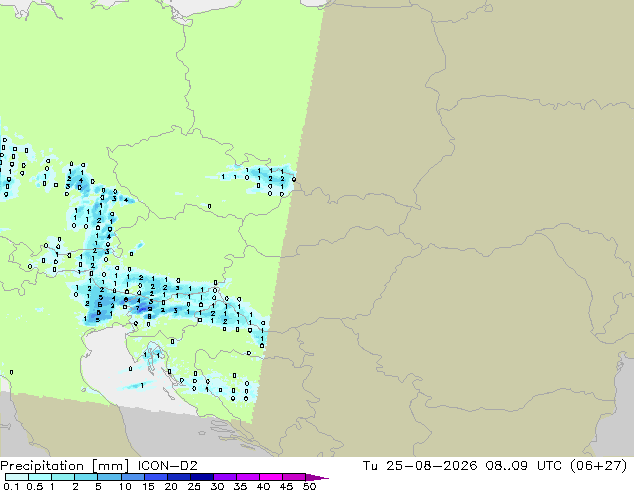Screen dimensions: 634x490
Task: Click the swatch between 45 and 50
Action: pyautogui.click(x=294, y=477)
